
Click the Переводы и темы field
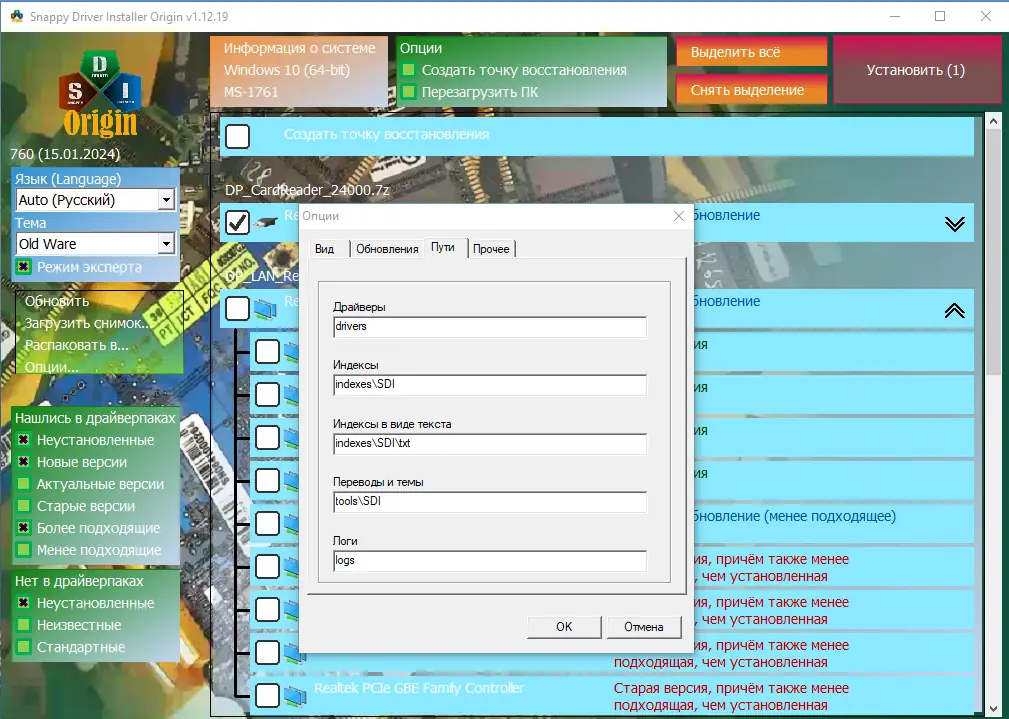click(x=490, y=501)
